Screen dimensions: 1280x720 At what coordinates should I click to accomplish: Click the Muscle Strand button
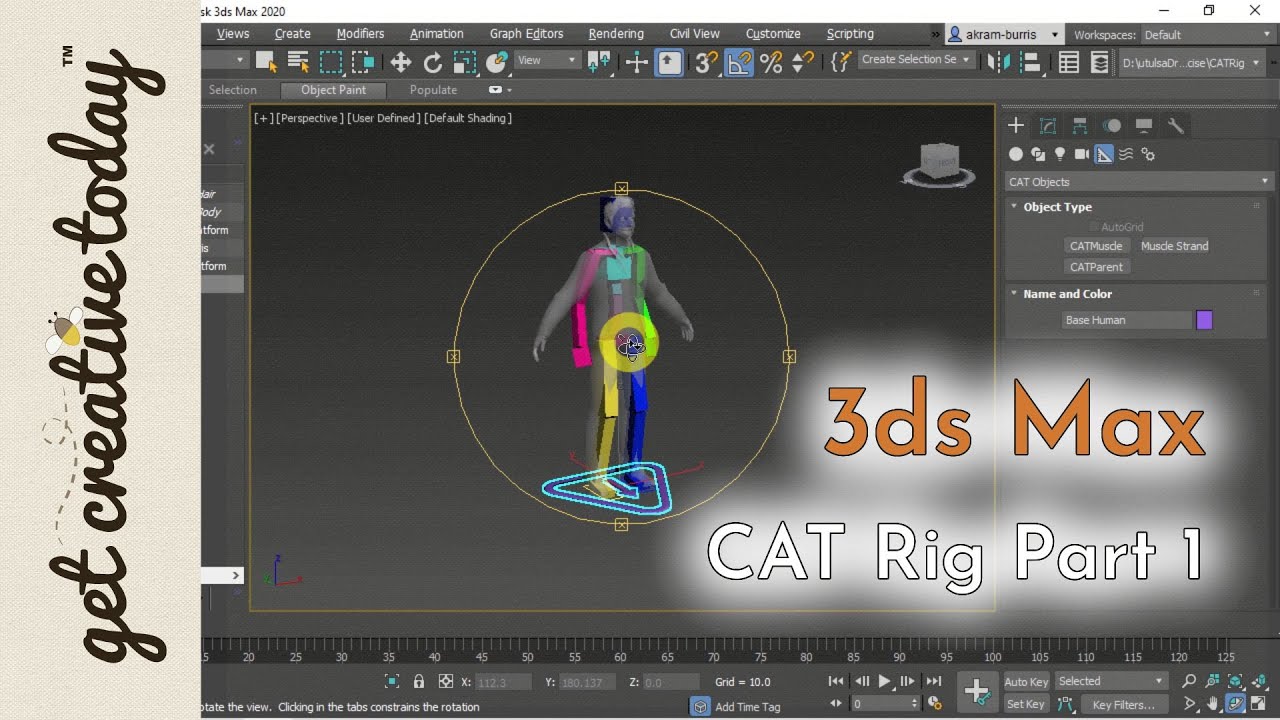tap(1174, 246)
